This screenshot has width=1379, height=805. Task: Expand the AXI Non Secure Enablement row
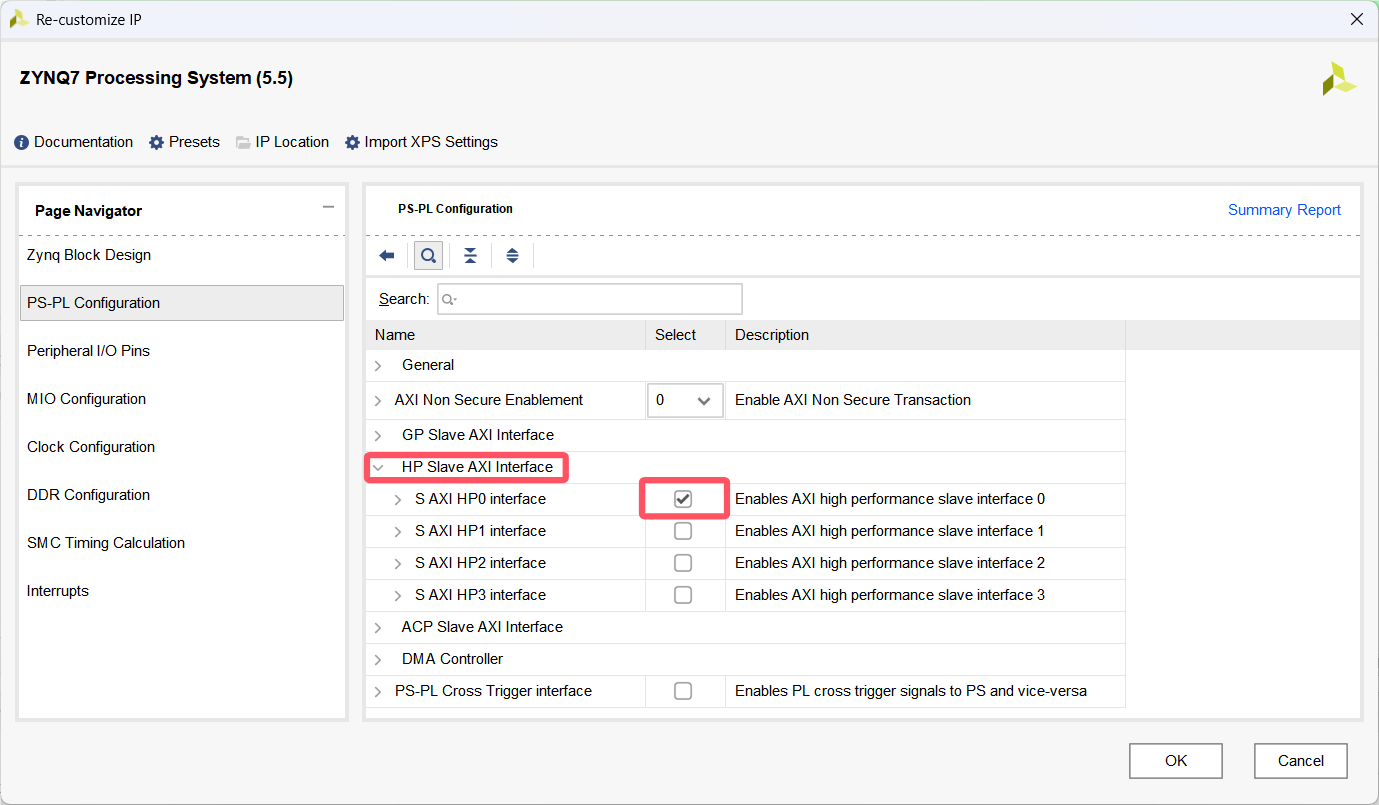[x=378, y=401]
